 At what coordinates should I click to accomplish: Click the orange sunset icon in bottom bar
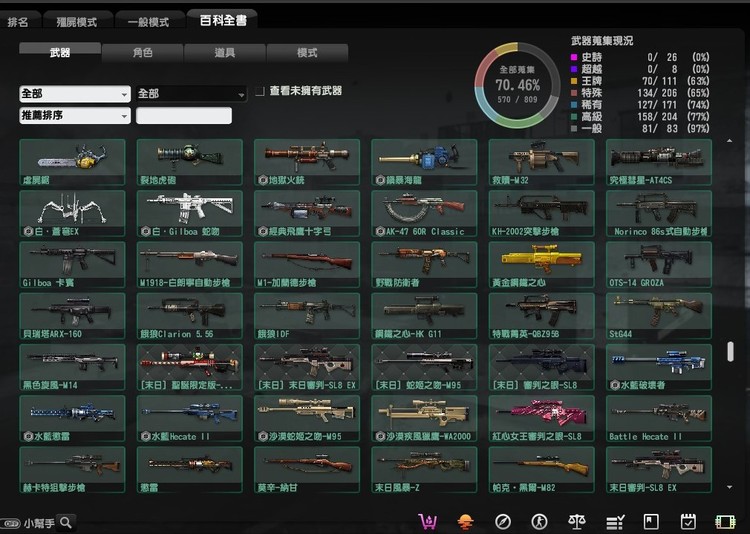coord(465,522)
